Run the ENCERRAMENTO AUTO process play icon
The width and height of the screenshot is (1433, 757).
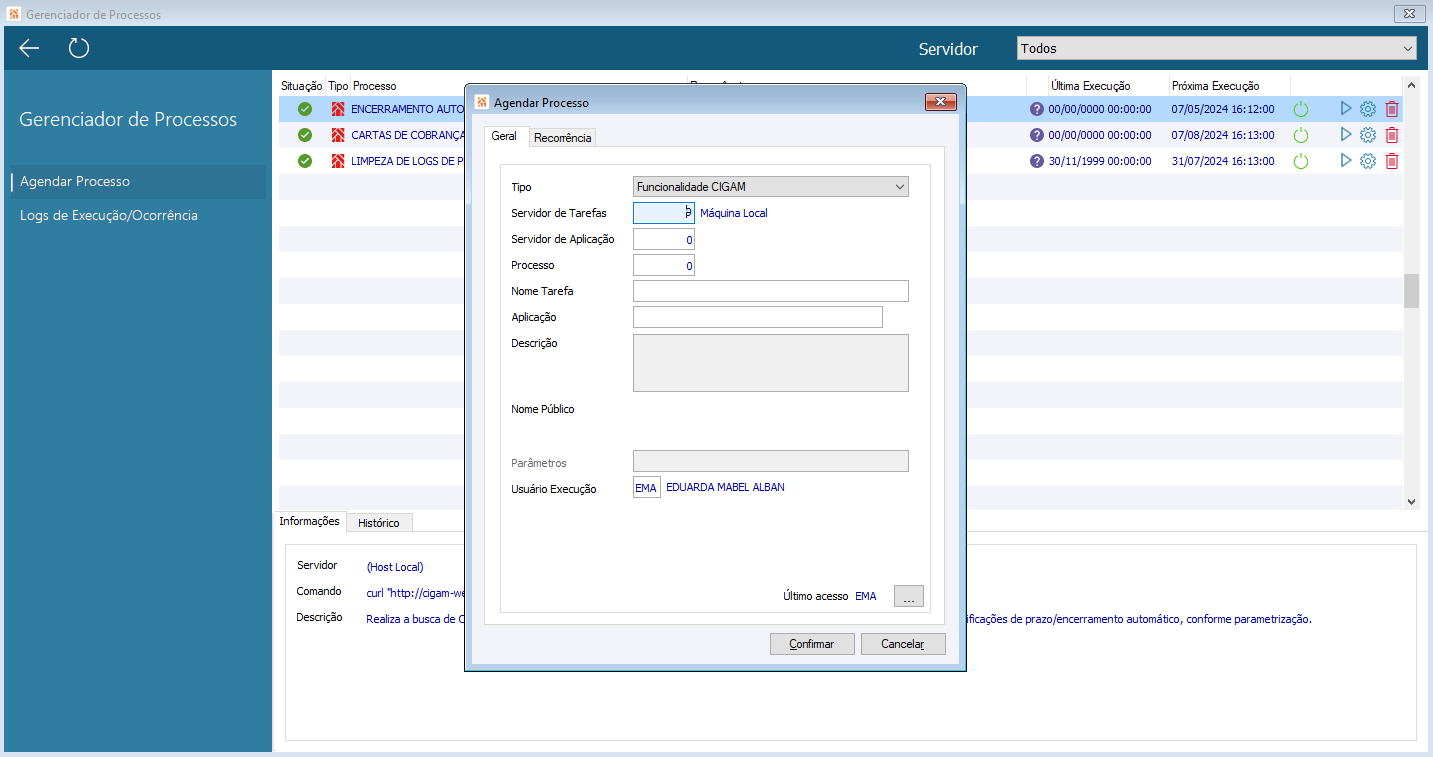pyautogui.click(x=1346, y=109)
